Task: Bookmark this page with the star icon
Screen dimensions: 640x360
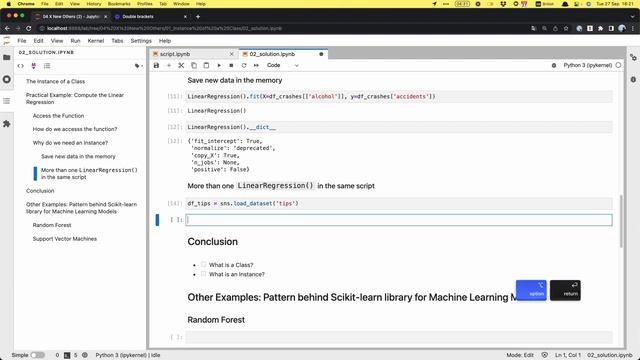Action: point(566,28)
